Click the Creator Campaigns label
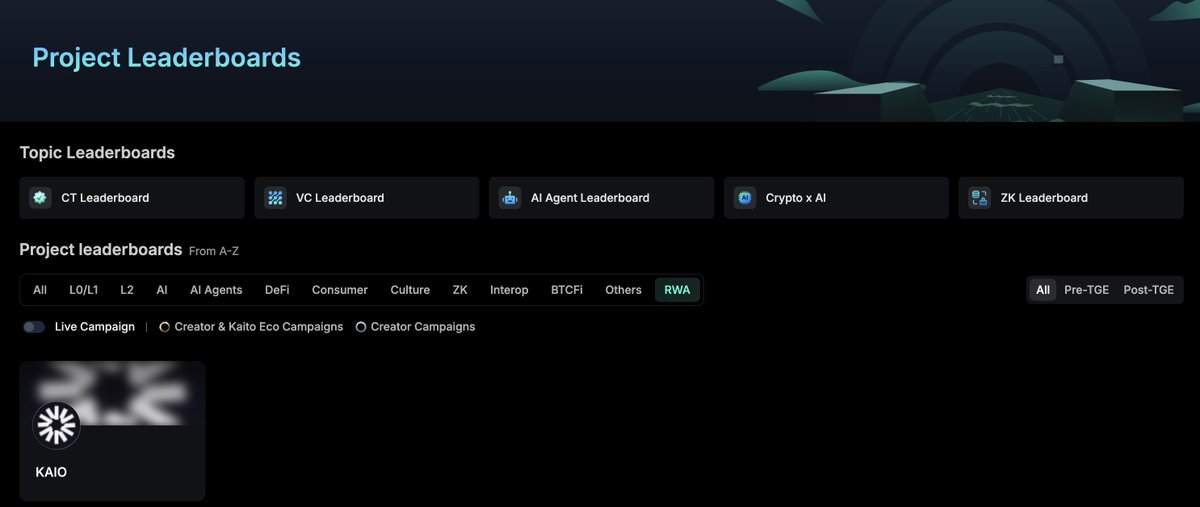Screen dimensions: 1200x507 click(423, 327)
